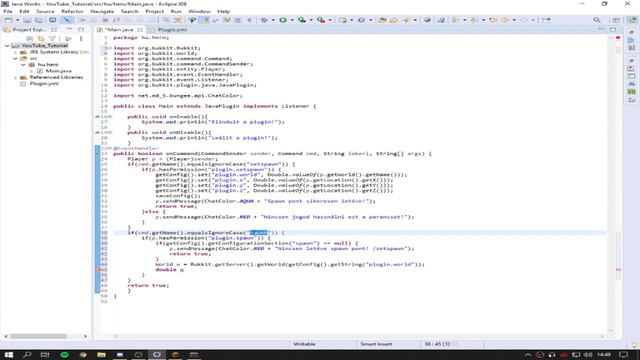Image resolution: width=640 pixels, height=360 pixels.
Task: Click right arrow of Project Explorer scrollbar
Action: pos(85,336)
